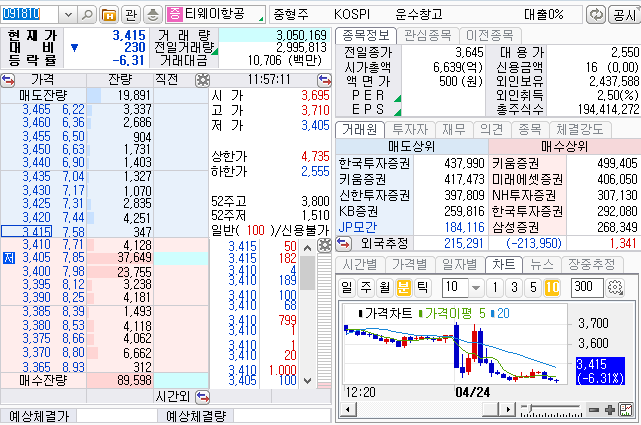Select the 의견 tab
641x425 pixels.
click(491, 130)
